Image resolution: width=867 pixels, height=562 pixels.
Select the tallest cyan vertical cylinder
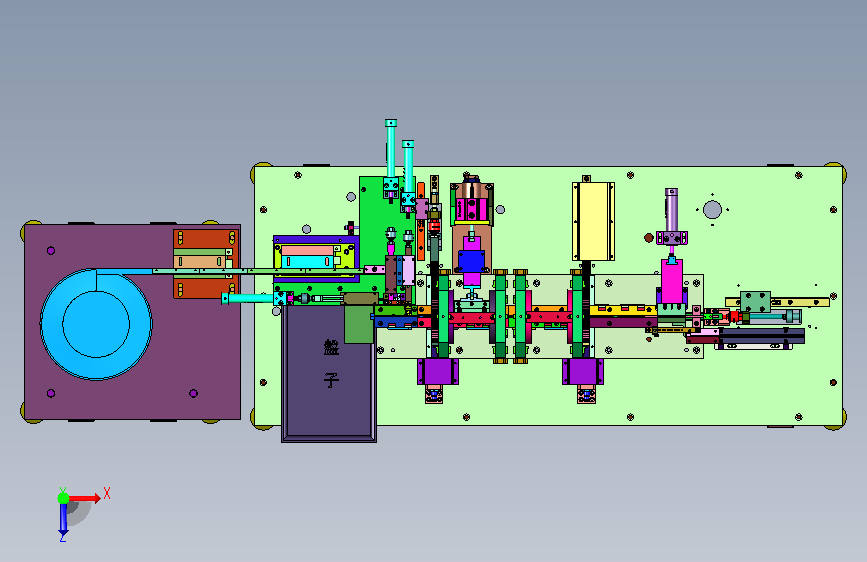391,149
